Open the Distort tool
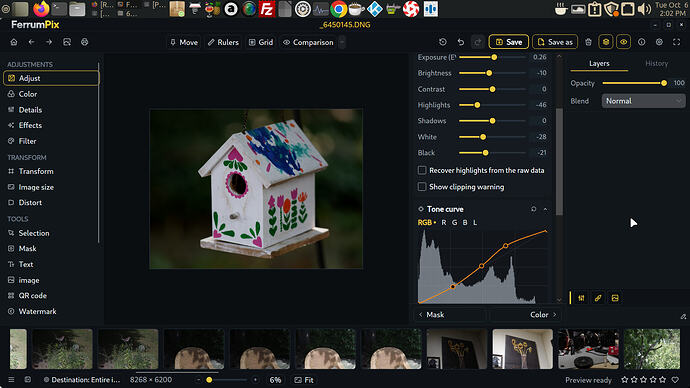Viewport: 690px width, 388px height. click(x=51, y=203)
